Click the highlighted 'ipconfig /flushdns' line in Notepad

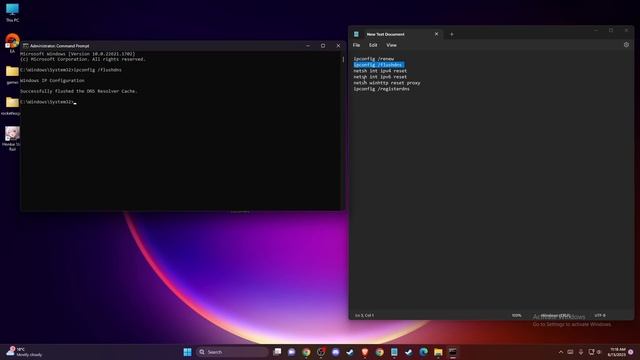(378, 65)
